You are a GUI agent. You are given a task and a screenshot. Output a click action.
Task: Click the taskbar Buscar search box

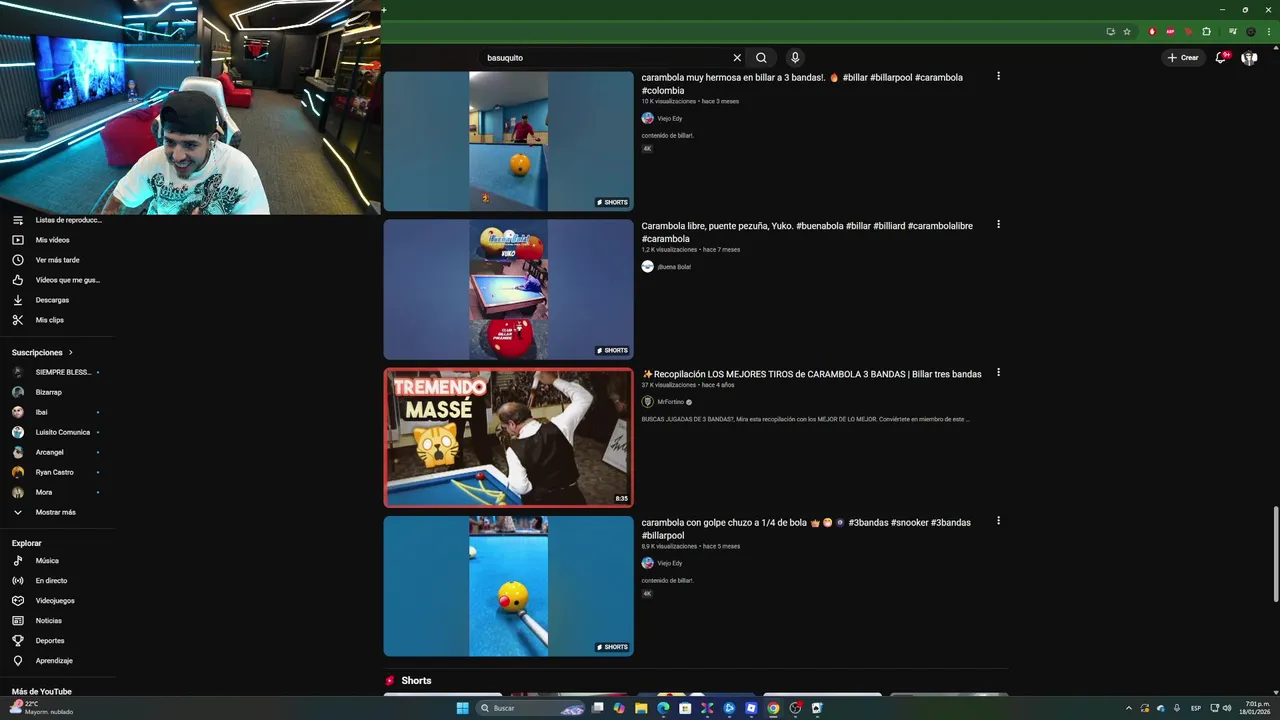click(x=530, y=708)
